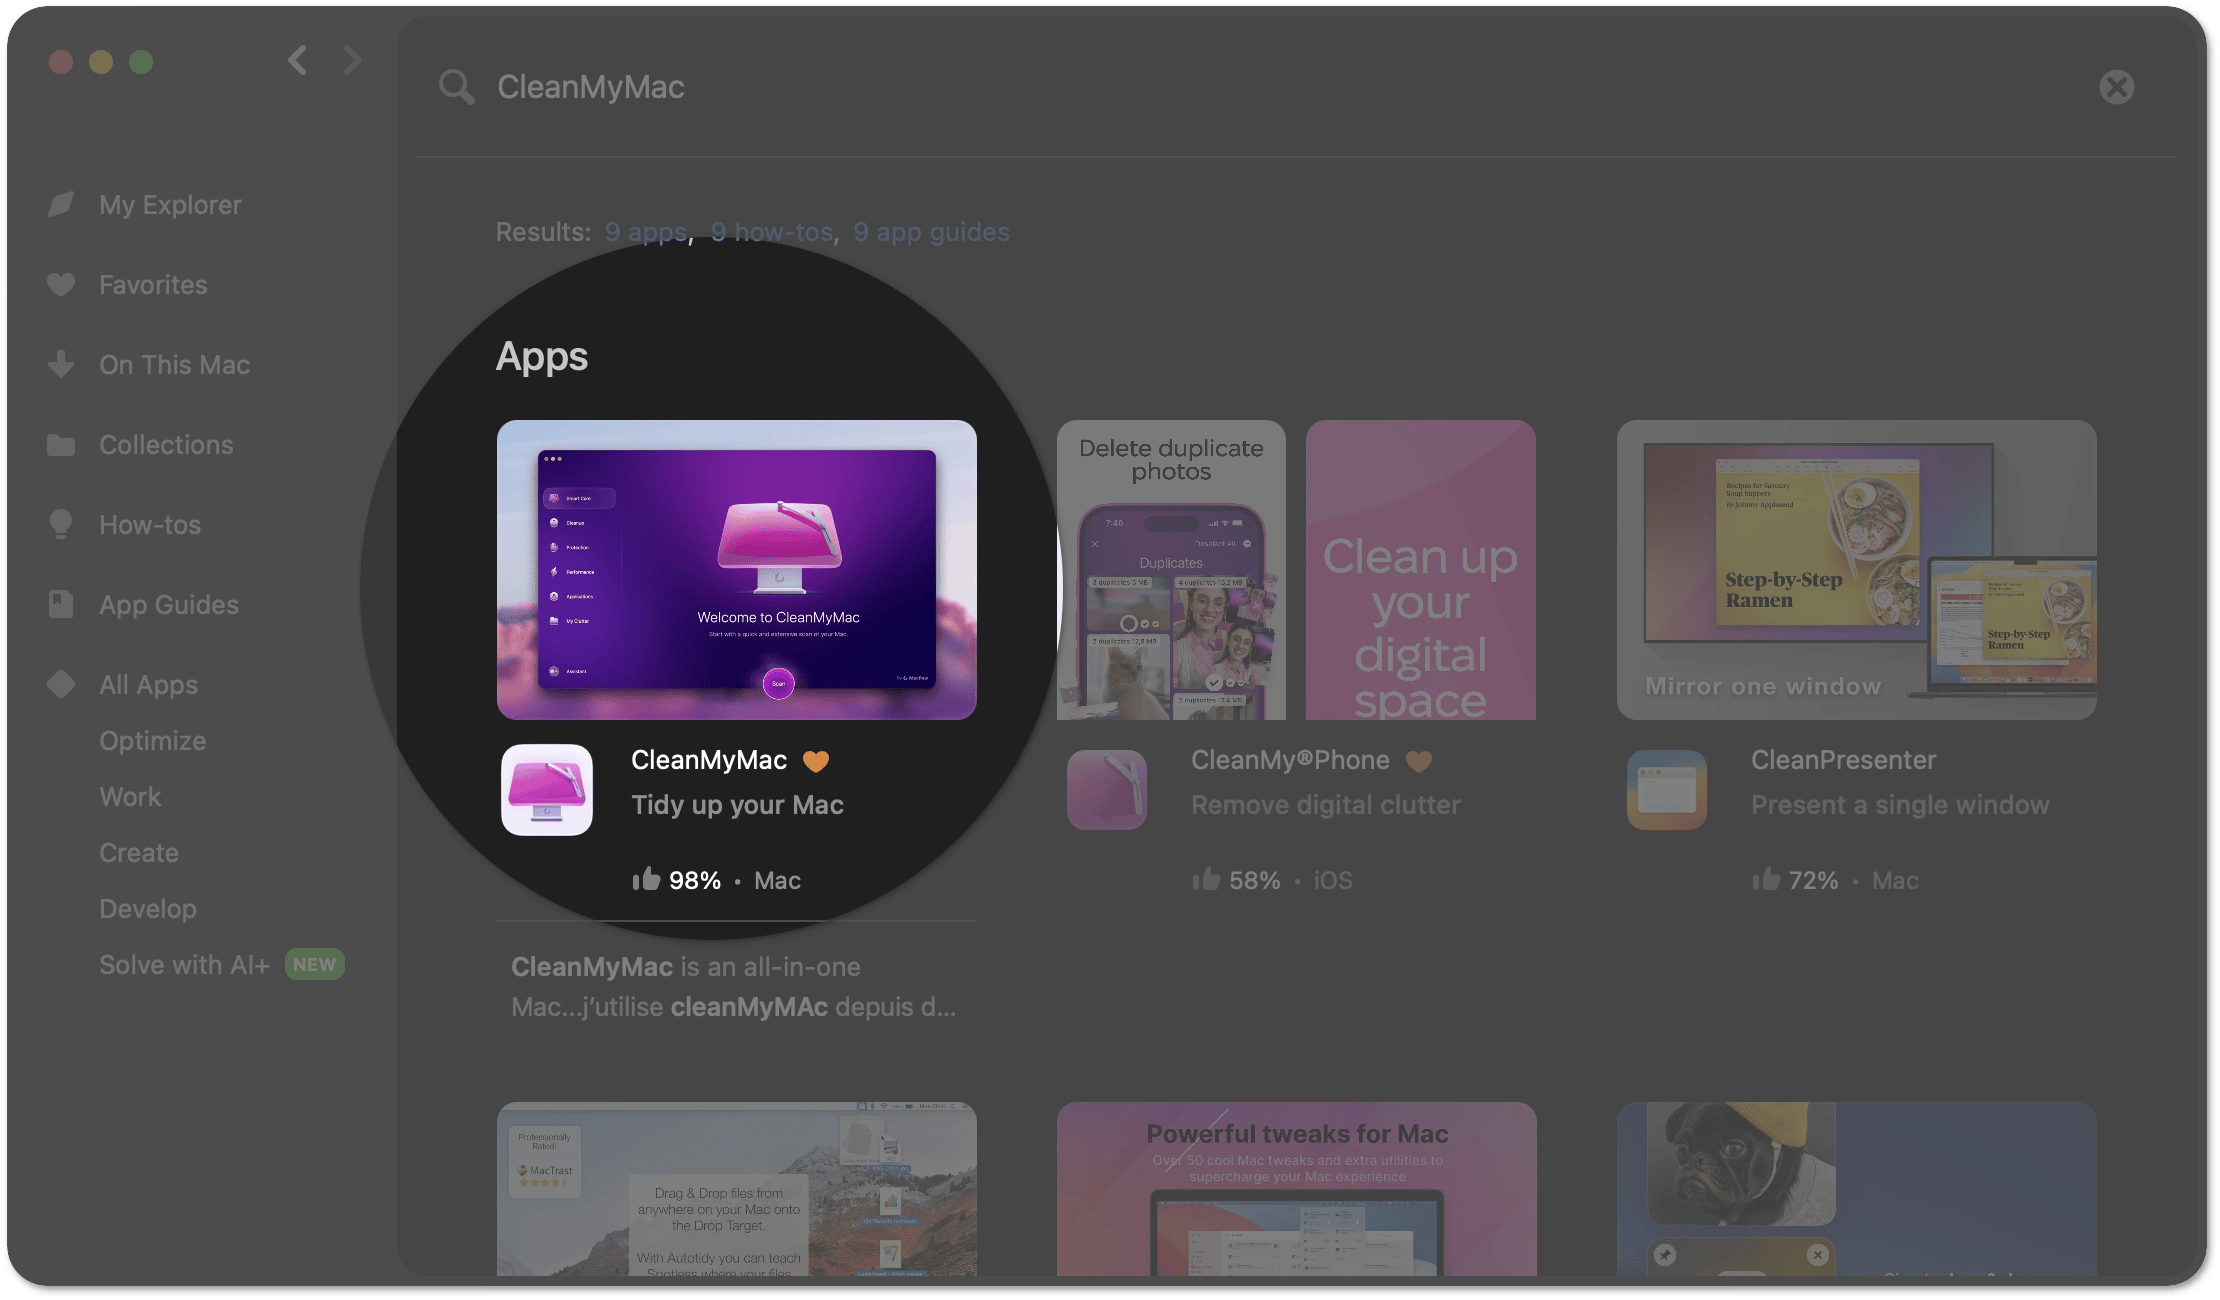Jump to the 9 app guides results link
The image size is (2220, 1300).
pos(931,232)
